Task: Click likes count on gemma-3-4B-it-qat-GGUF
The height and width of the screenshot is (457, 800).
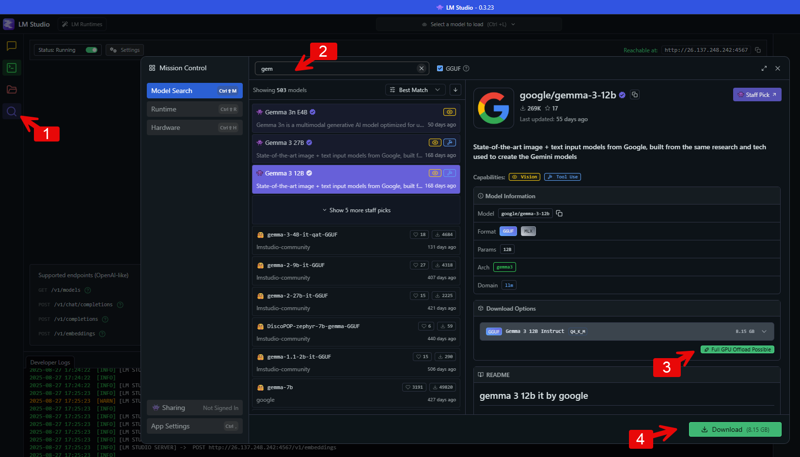Action: (419, 235)
